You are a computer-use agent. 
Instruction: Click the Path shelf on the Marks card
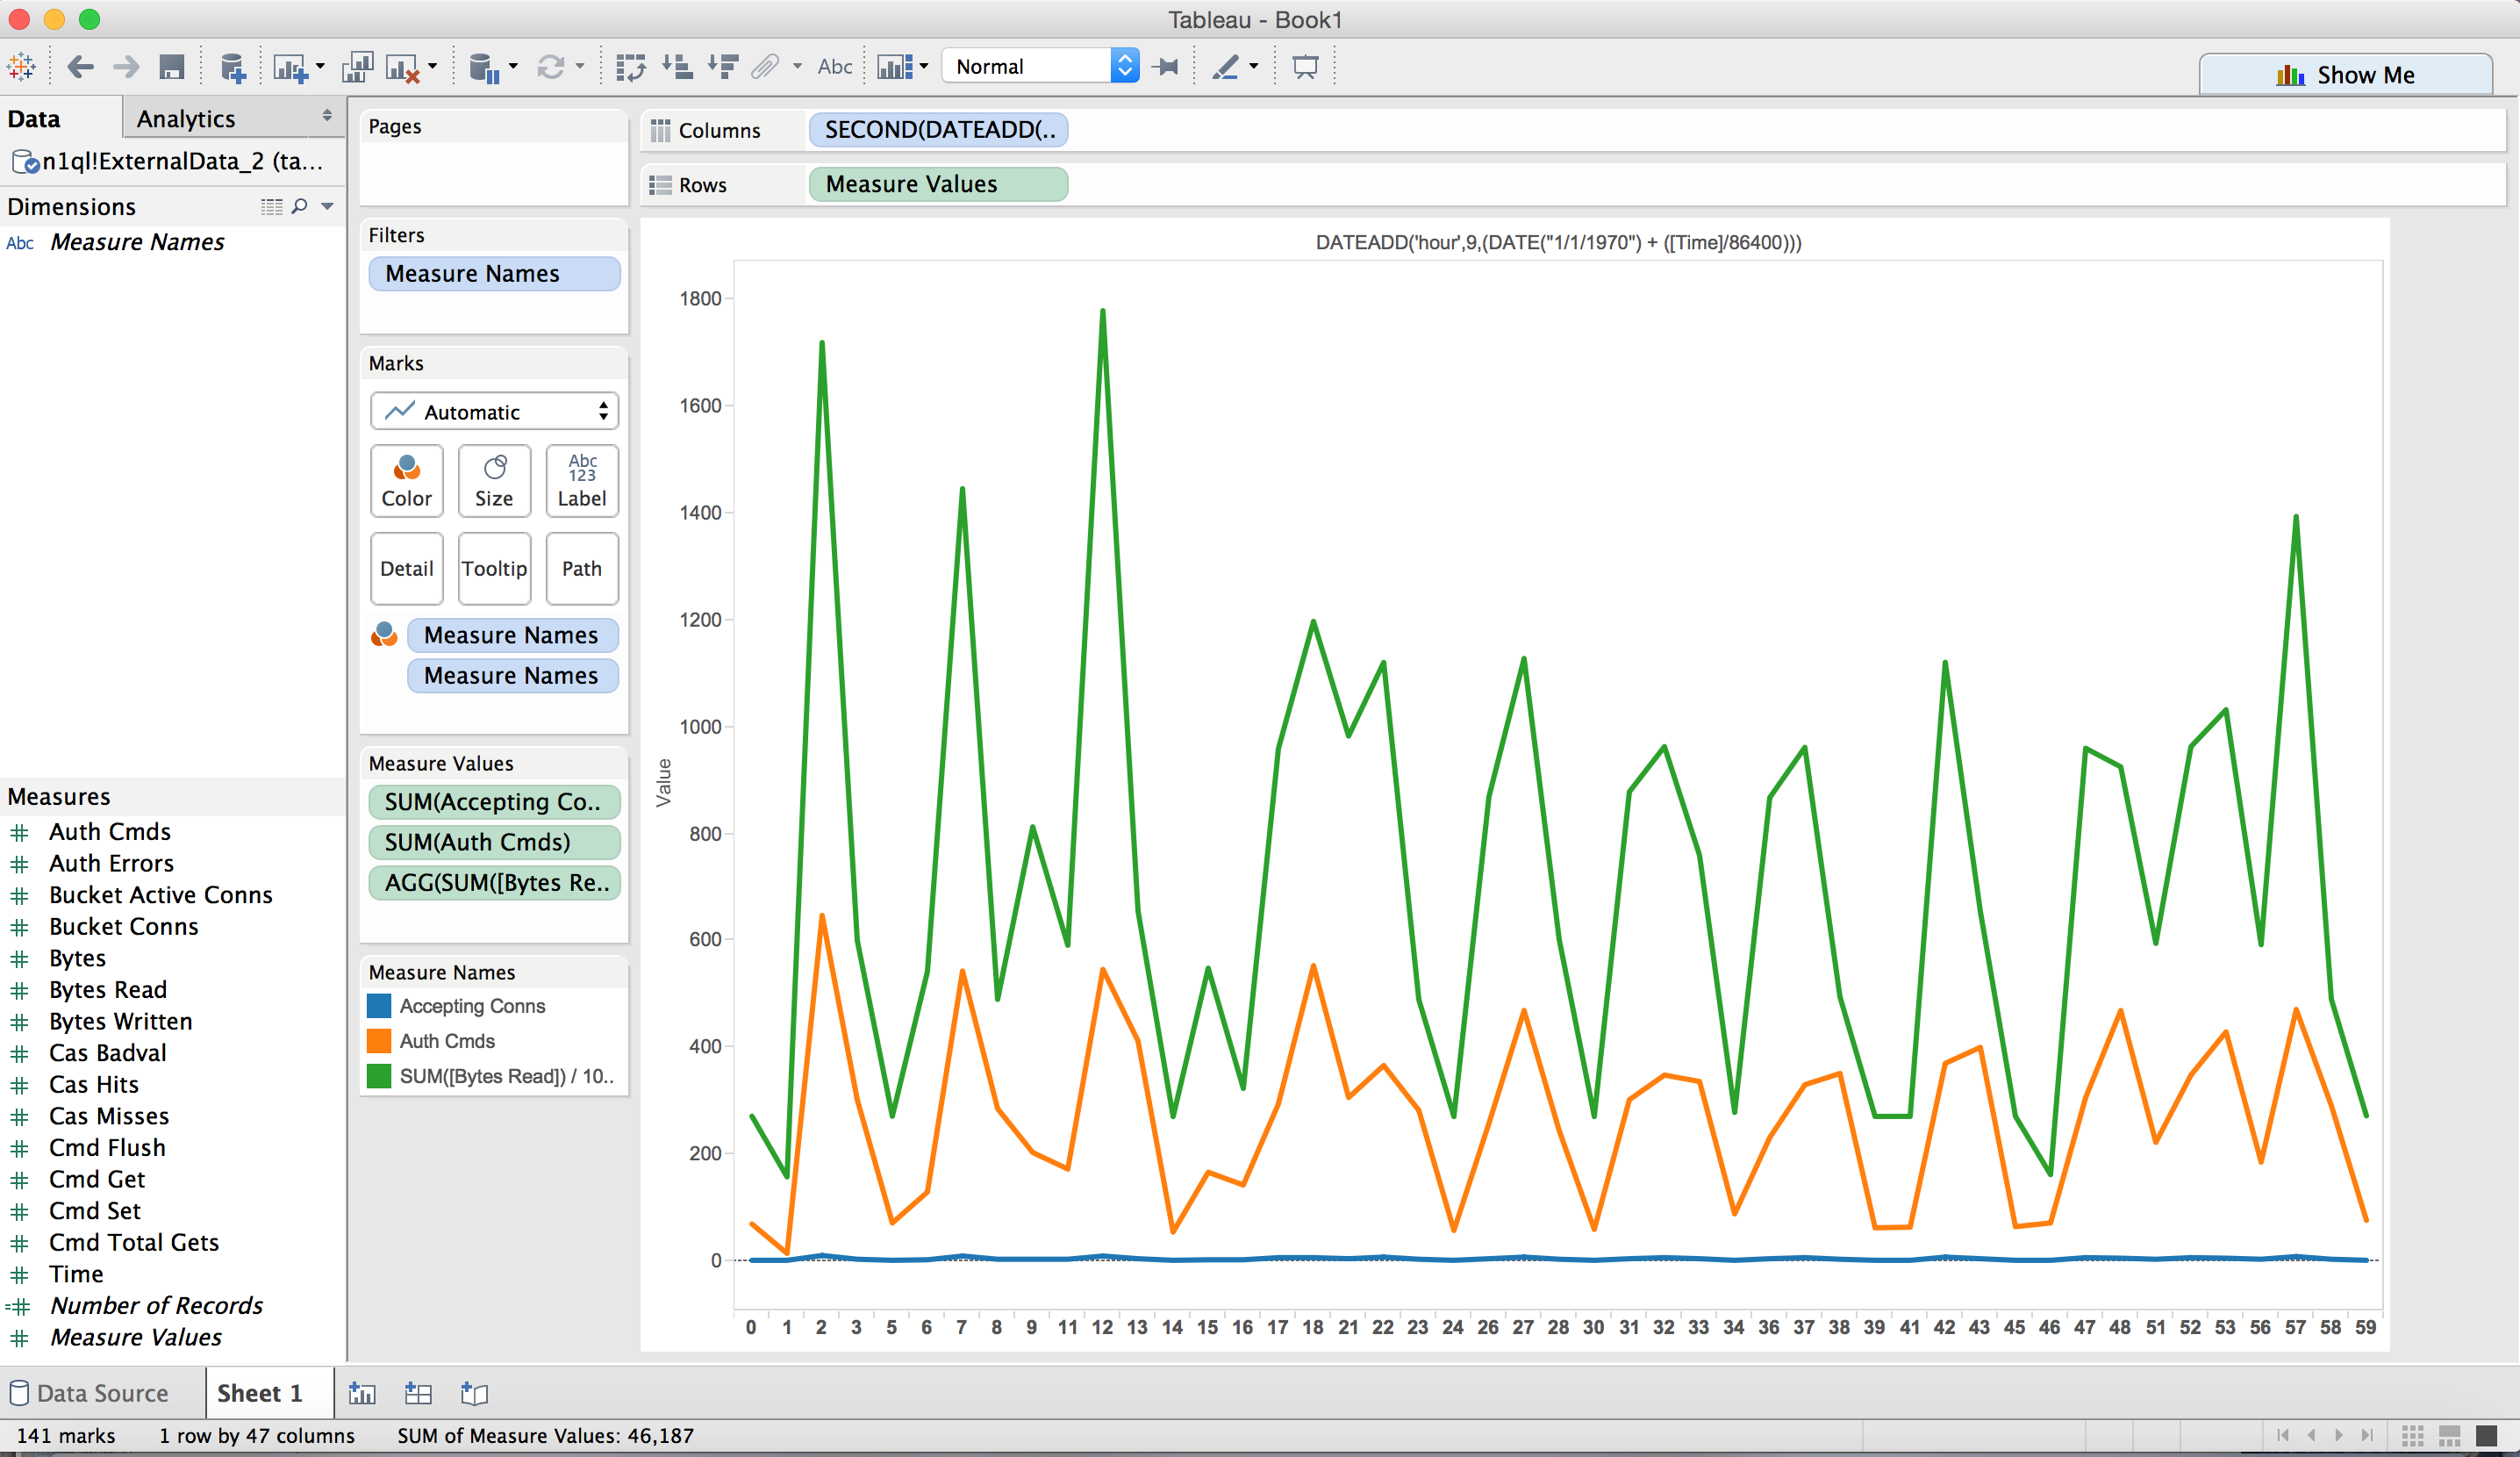click(x=582, y=569)
